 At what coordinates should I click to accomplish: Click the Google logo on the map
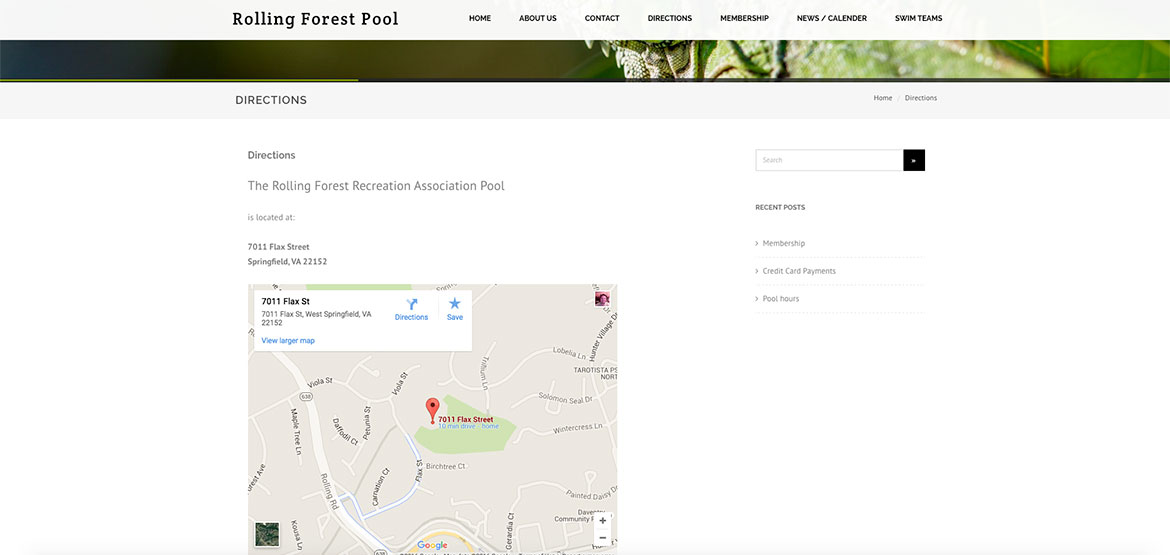(432, 545)
